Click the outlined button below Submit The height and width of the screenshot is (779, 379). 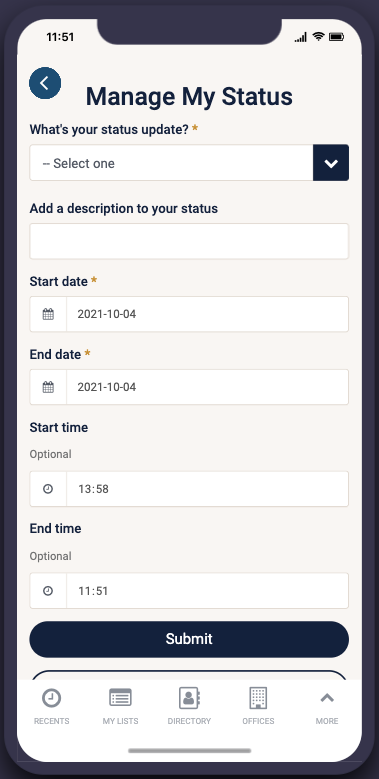tap(189, 675)
